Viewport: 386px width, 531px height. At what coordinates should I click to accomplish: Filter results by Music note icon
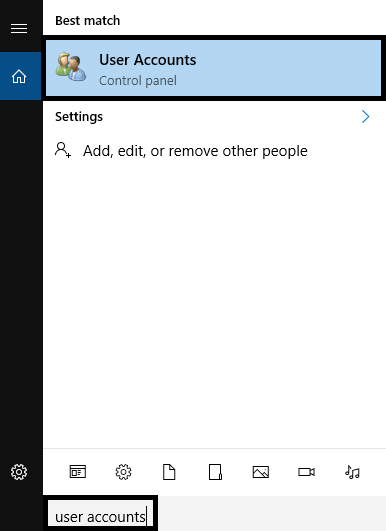(352, 472)
